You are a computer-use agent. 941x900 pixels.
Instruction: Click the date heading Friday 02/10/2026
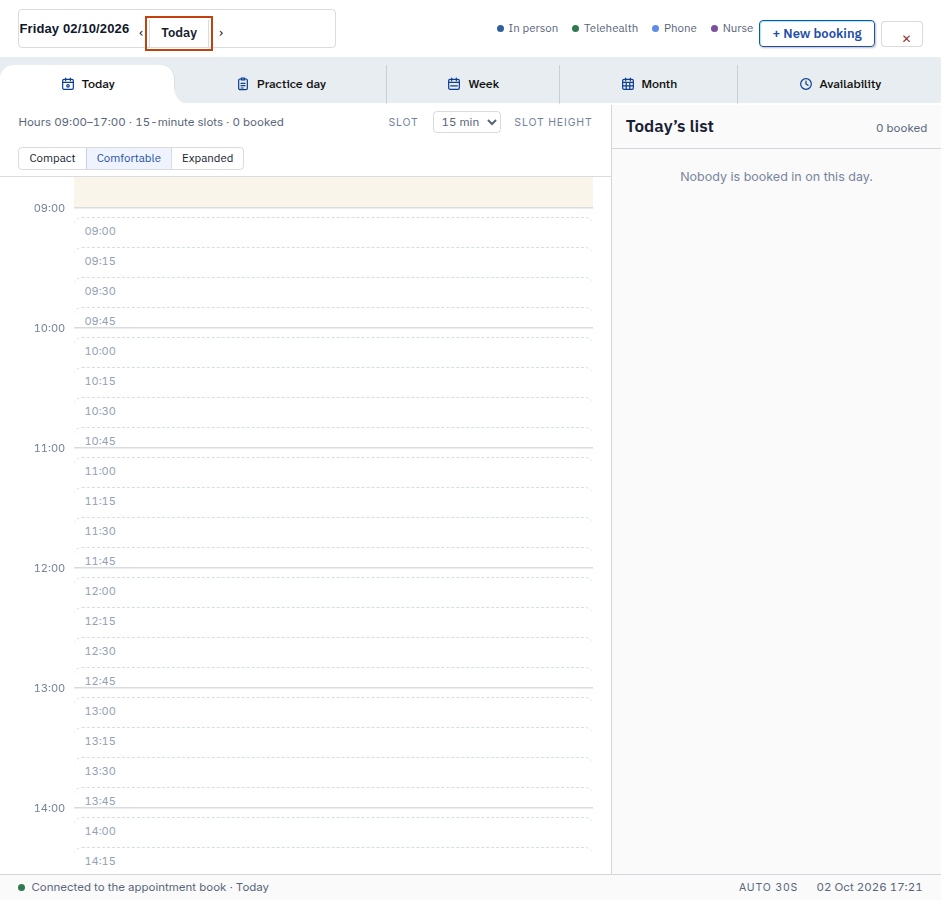click(74, 29)
